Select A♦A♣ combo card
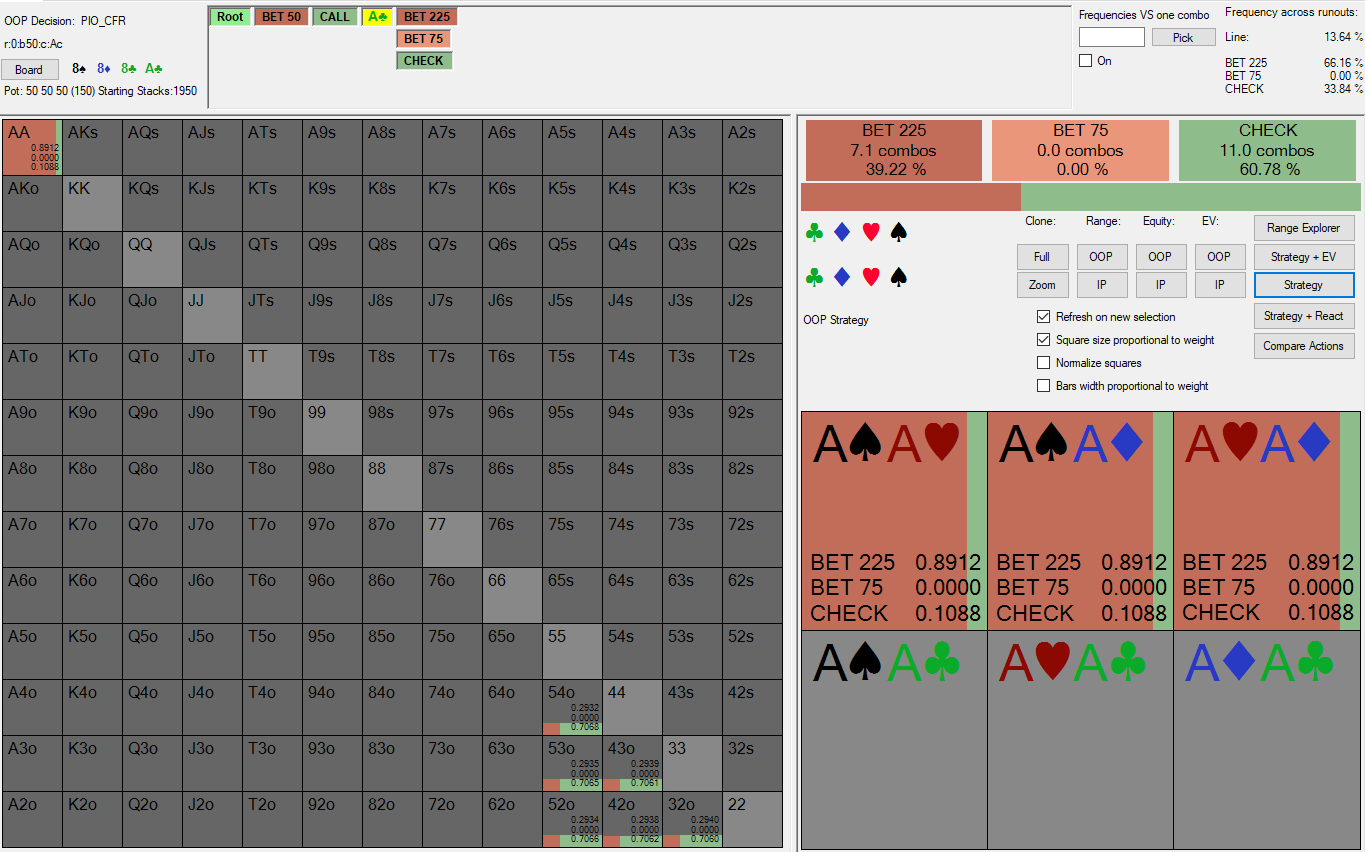 pos(1267,740)
